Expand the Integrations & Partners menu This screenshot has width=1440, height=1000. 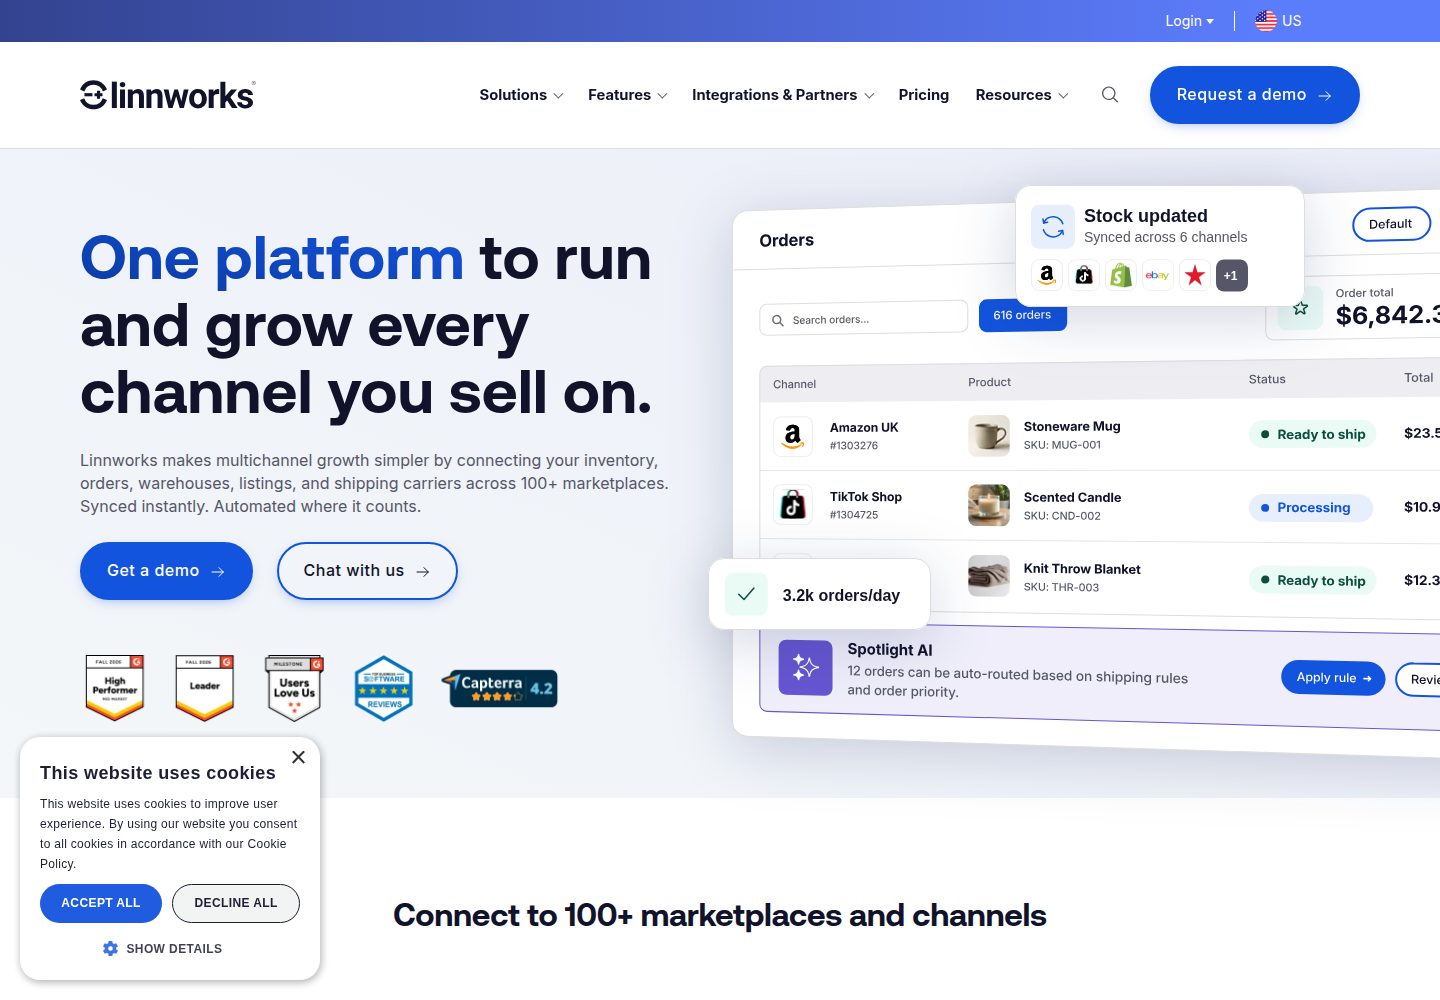tap(783, 95)
